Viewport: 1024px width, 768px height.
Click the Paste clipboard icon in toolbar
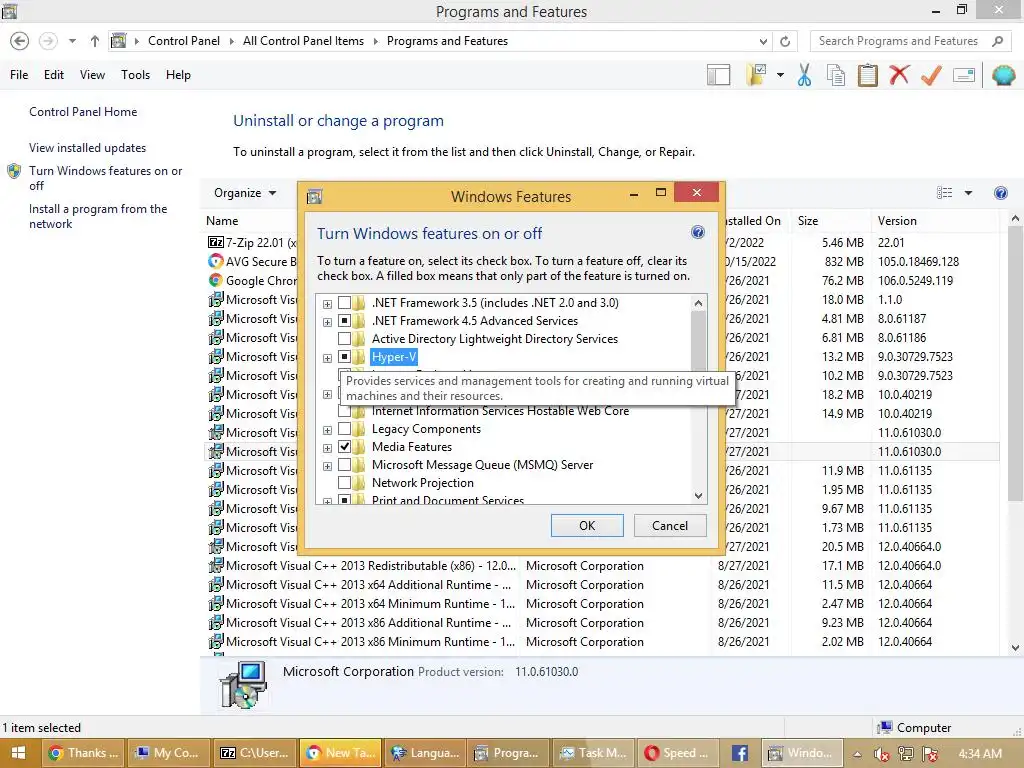coord(867,75)
